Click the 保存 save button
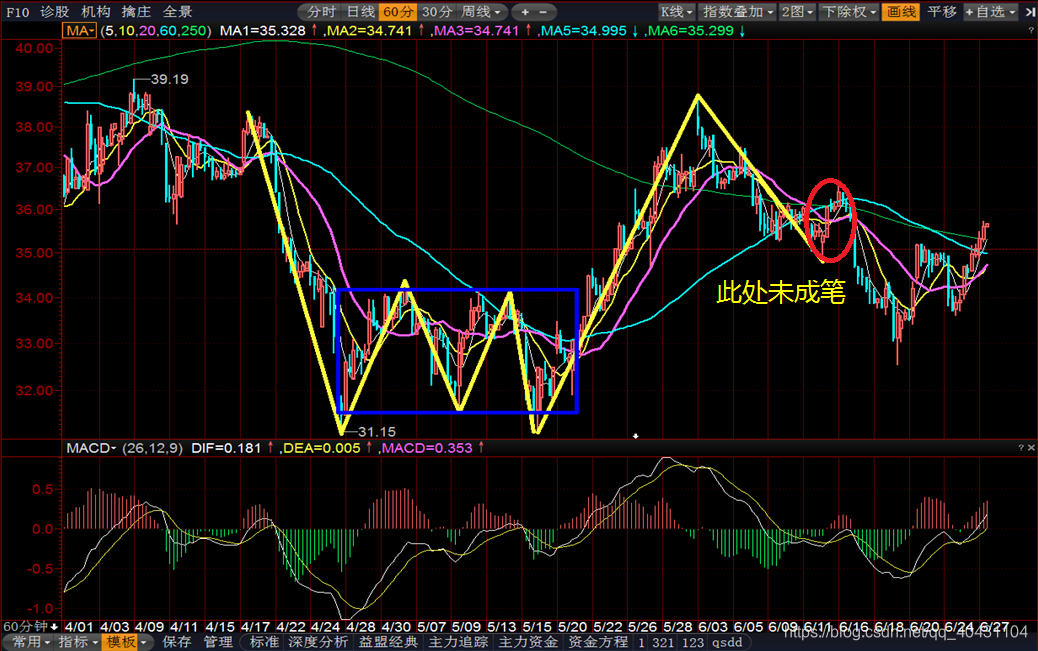1038x651 pixels. coord(177,642)
